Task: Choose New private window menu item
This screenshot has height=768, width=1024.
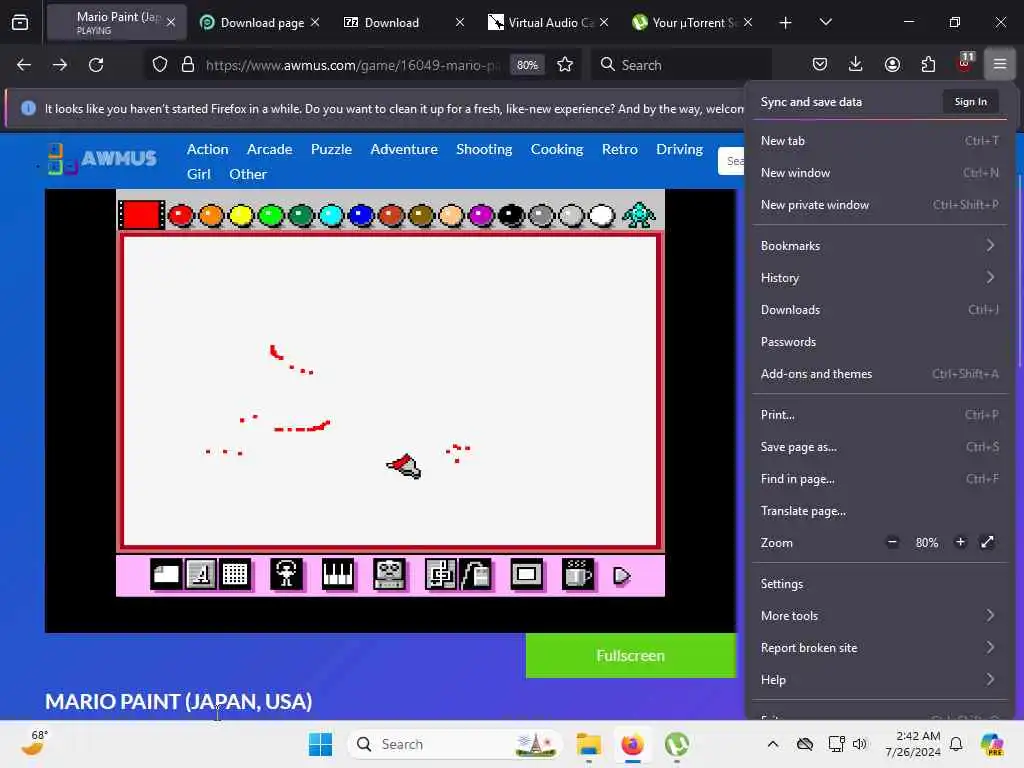Action: point(879,204)
